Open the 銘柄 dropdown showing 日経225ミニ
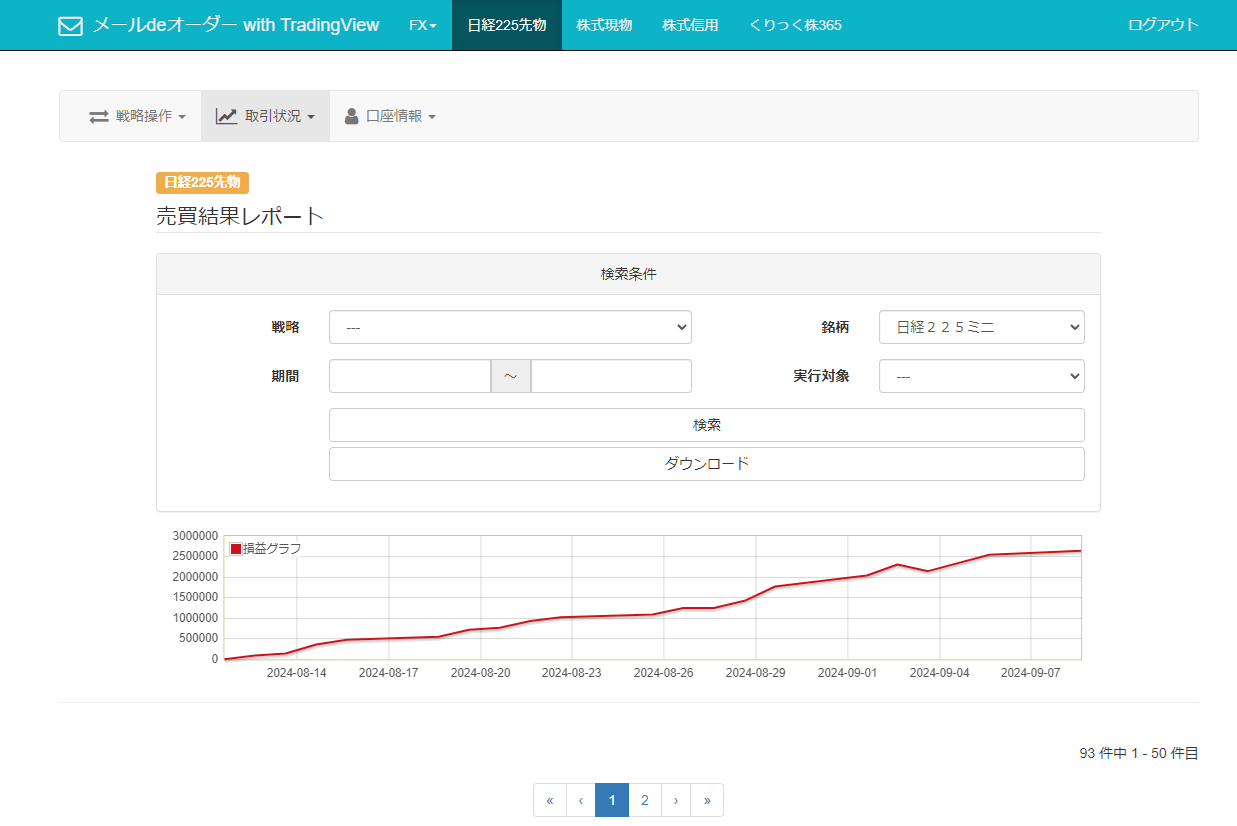The image size is (1237, 826). (981, 327)
